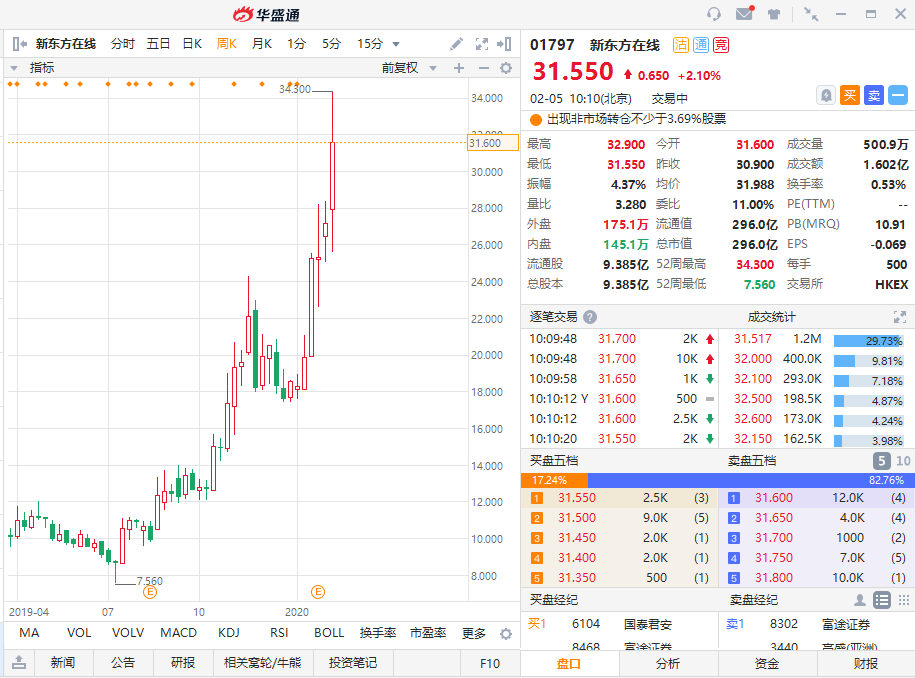This screenshot has width=915, height=678.
Task: Open 相关窝轮/牛熊 tab
Action: click(263, 662)
